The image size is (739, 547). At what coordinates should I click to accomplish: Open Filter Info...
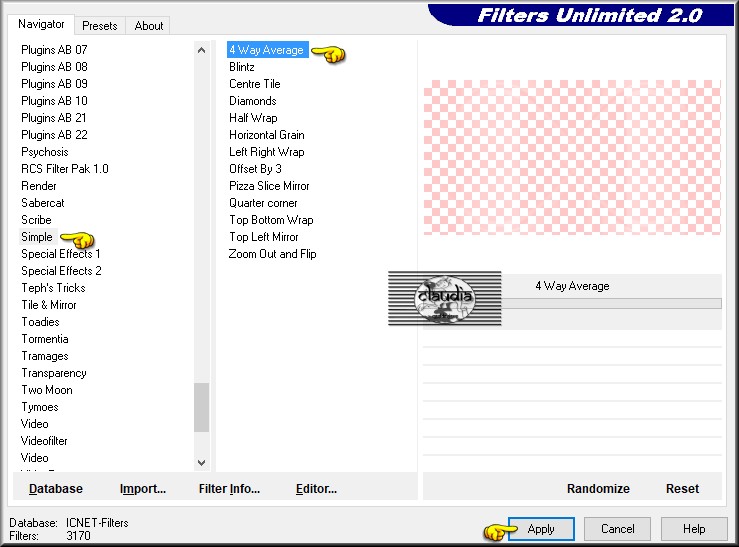pos(229,489)
